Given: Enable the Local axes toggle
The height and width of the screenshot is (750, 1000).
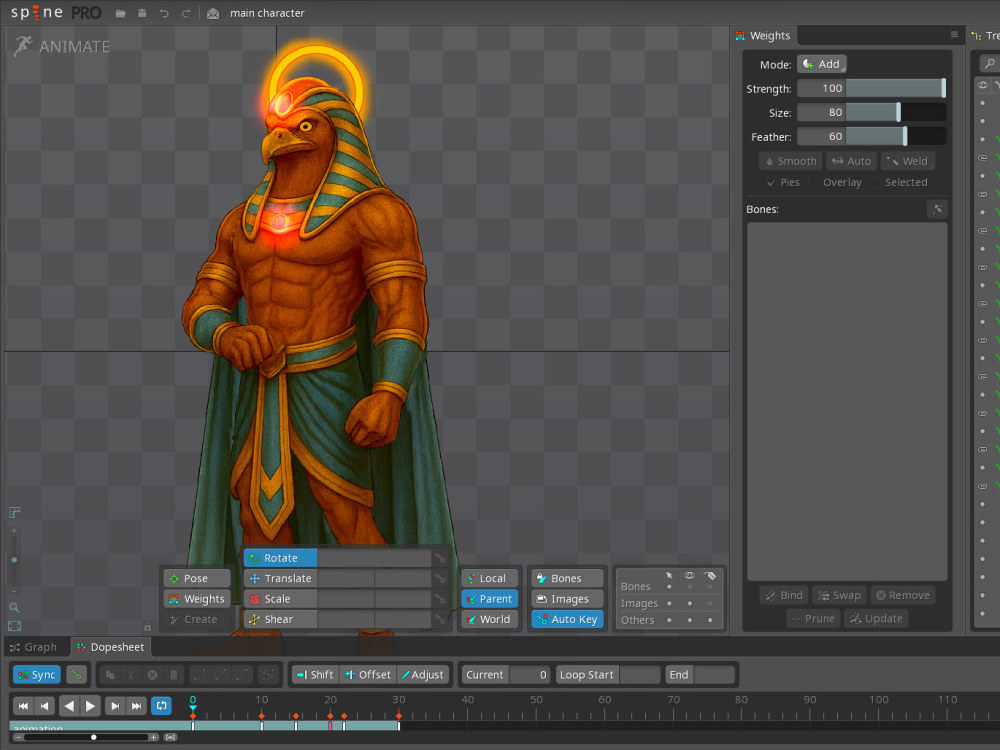Looking at the screenshot, I should click(x=489, y=578).
